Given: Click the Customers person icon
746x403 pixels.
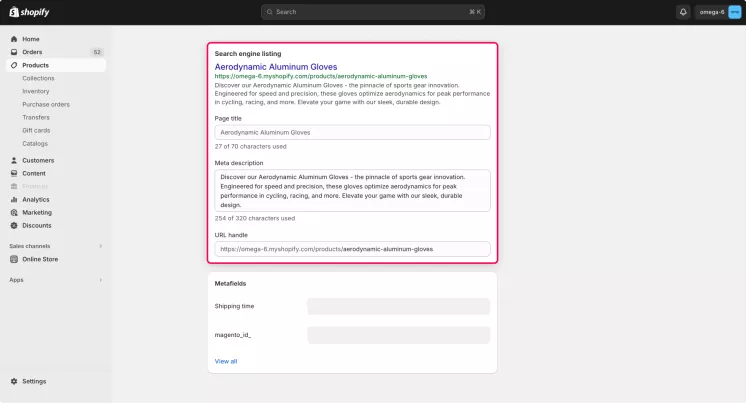Looking at the screenshot, I should click(14, 160).
